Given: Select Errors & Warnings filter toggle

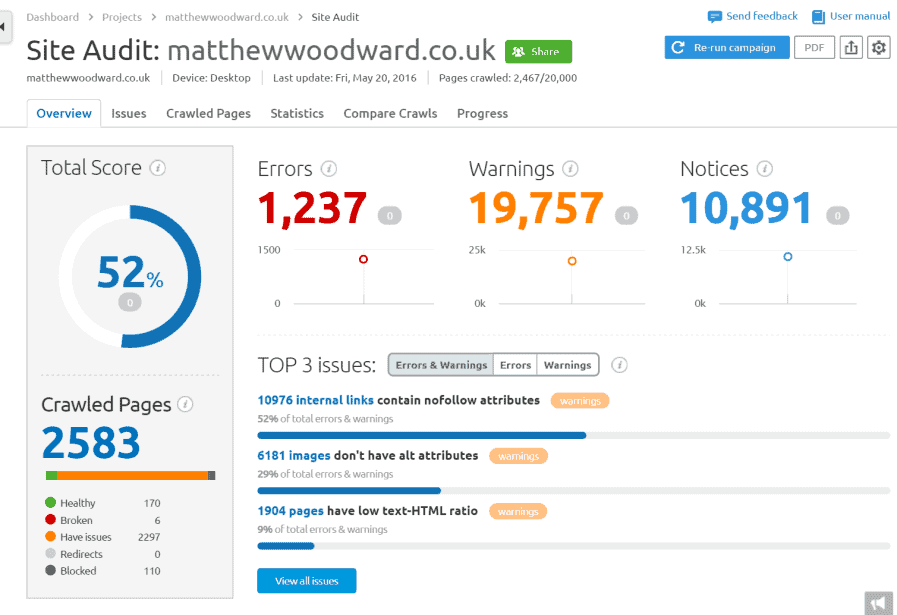Looking at the screenshot, I should click(x=441, y=365).
